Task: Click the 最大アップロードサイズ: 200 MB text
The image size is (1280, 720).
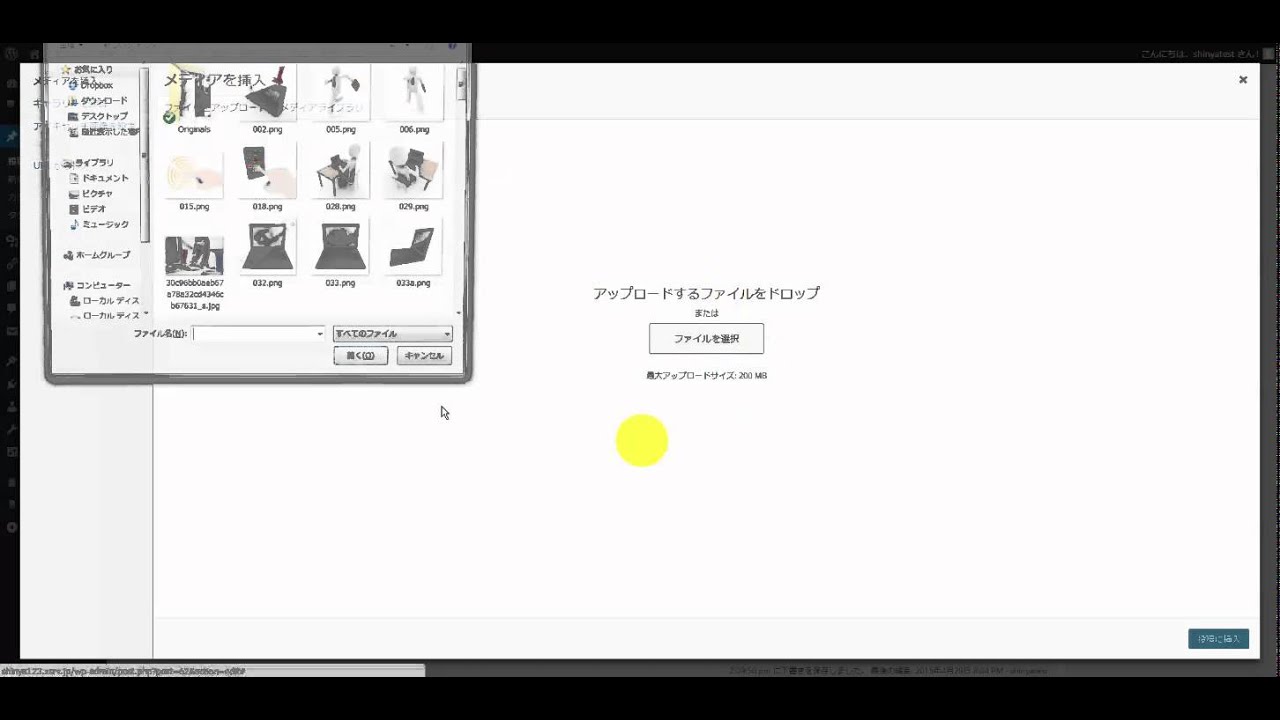Action: coord(706,376)
